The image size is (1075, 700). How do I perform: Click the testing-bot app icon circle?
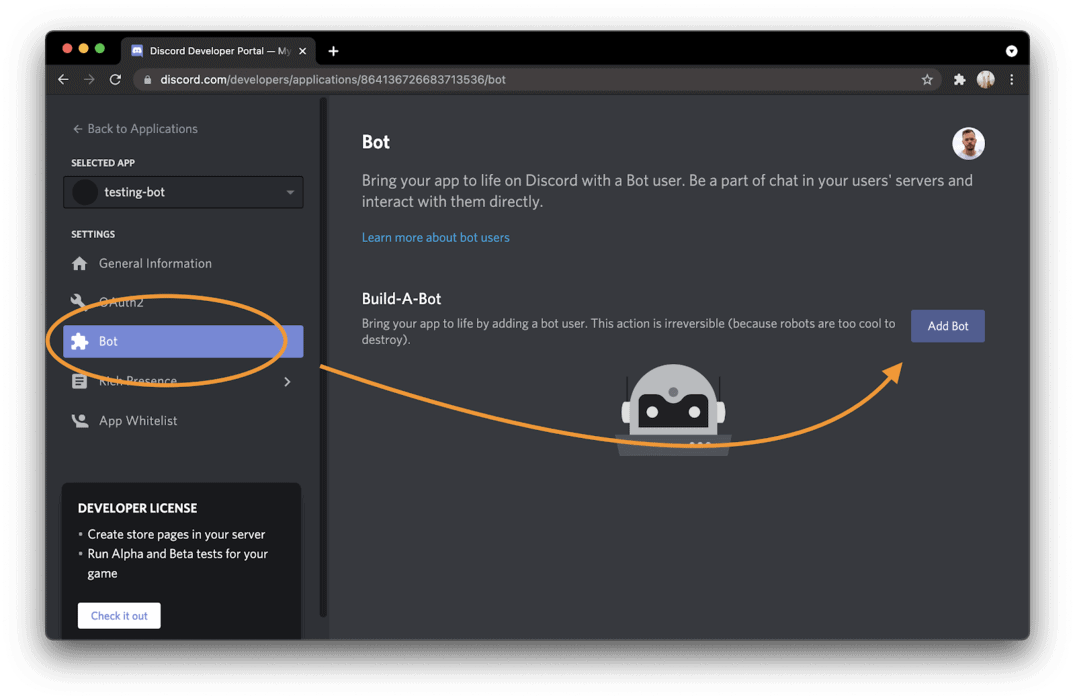85,192
